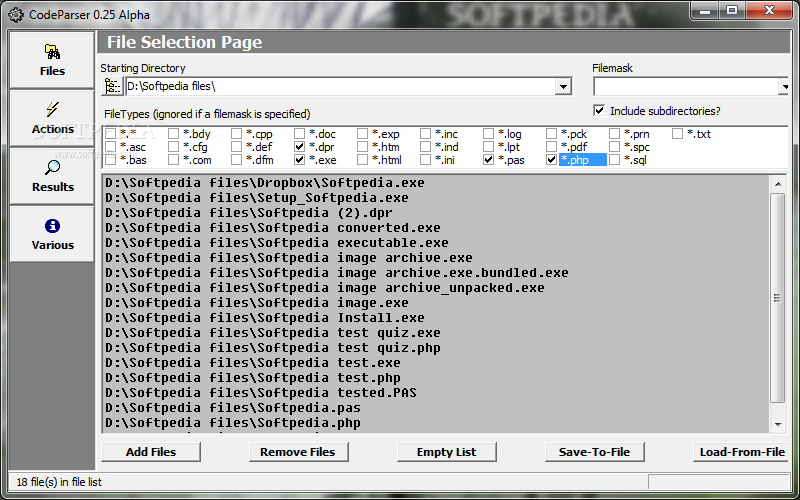Viewport: 800px width, 500px height.
Task: Uncheck the *.pas file type
Action: pyautogui.click(x=488, y=160)
